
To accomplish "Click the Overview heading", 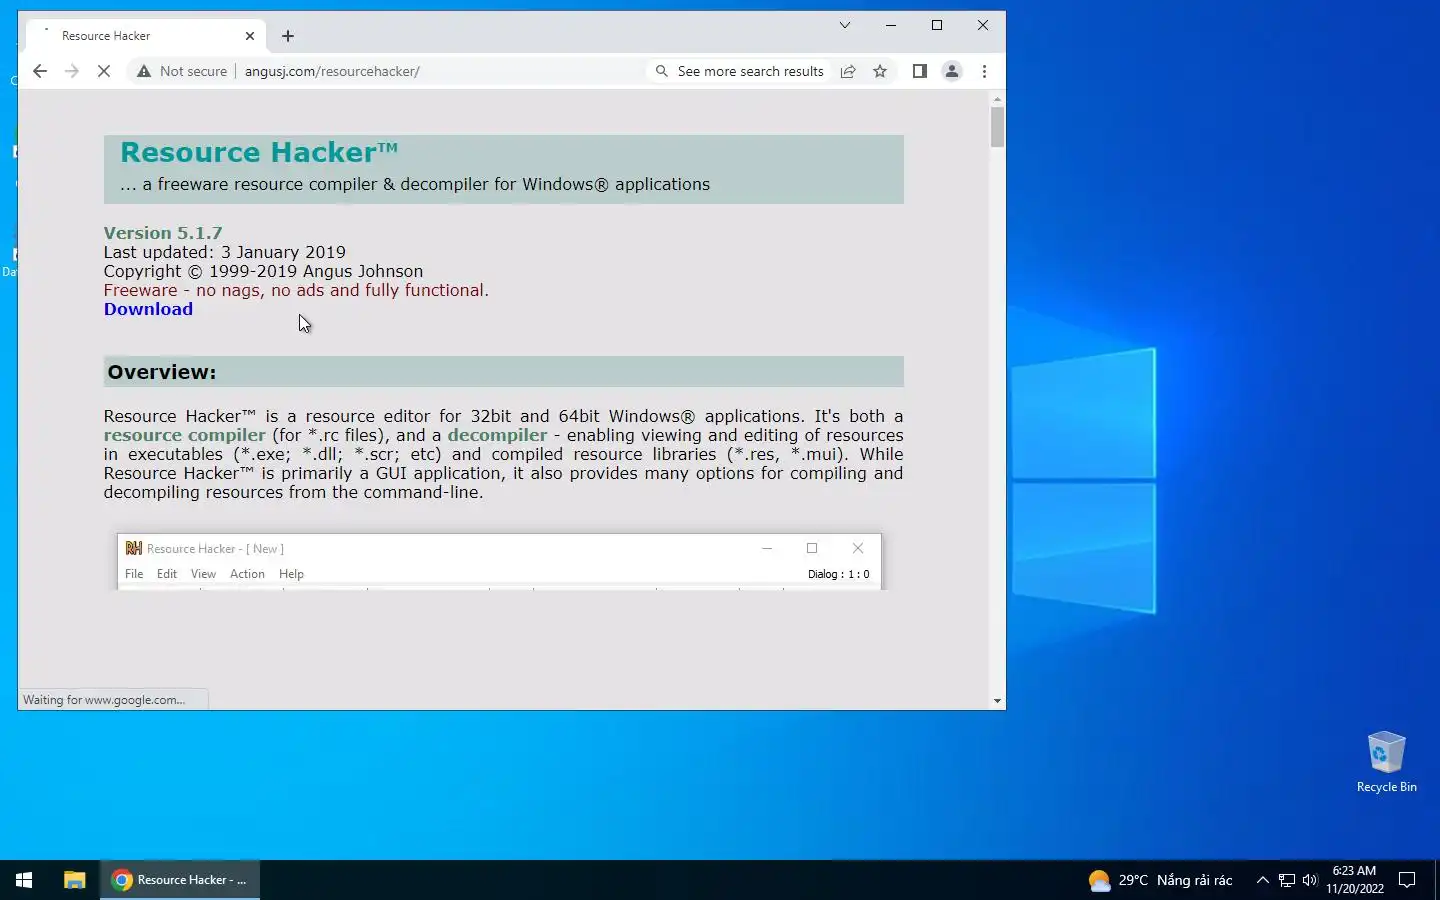I will pyautogui.click(x=162, y=372).
